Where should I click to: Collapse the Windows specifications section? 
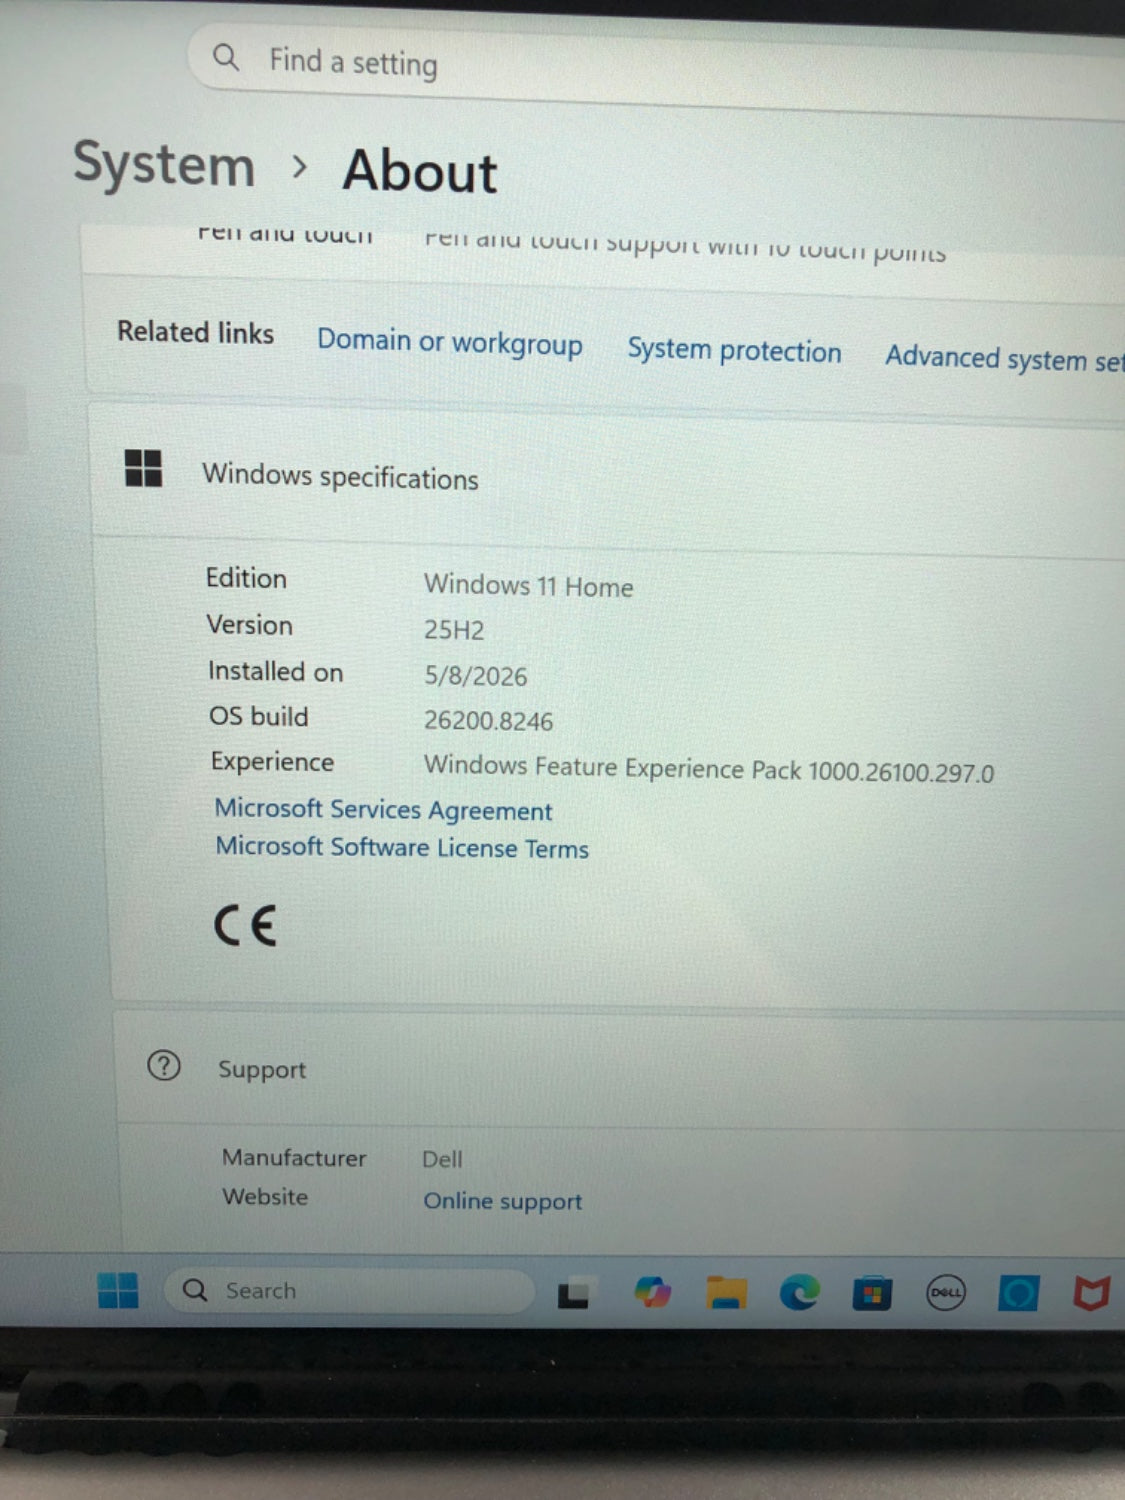pyautogui.click(x=610, y=478)
